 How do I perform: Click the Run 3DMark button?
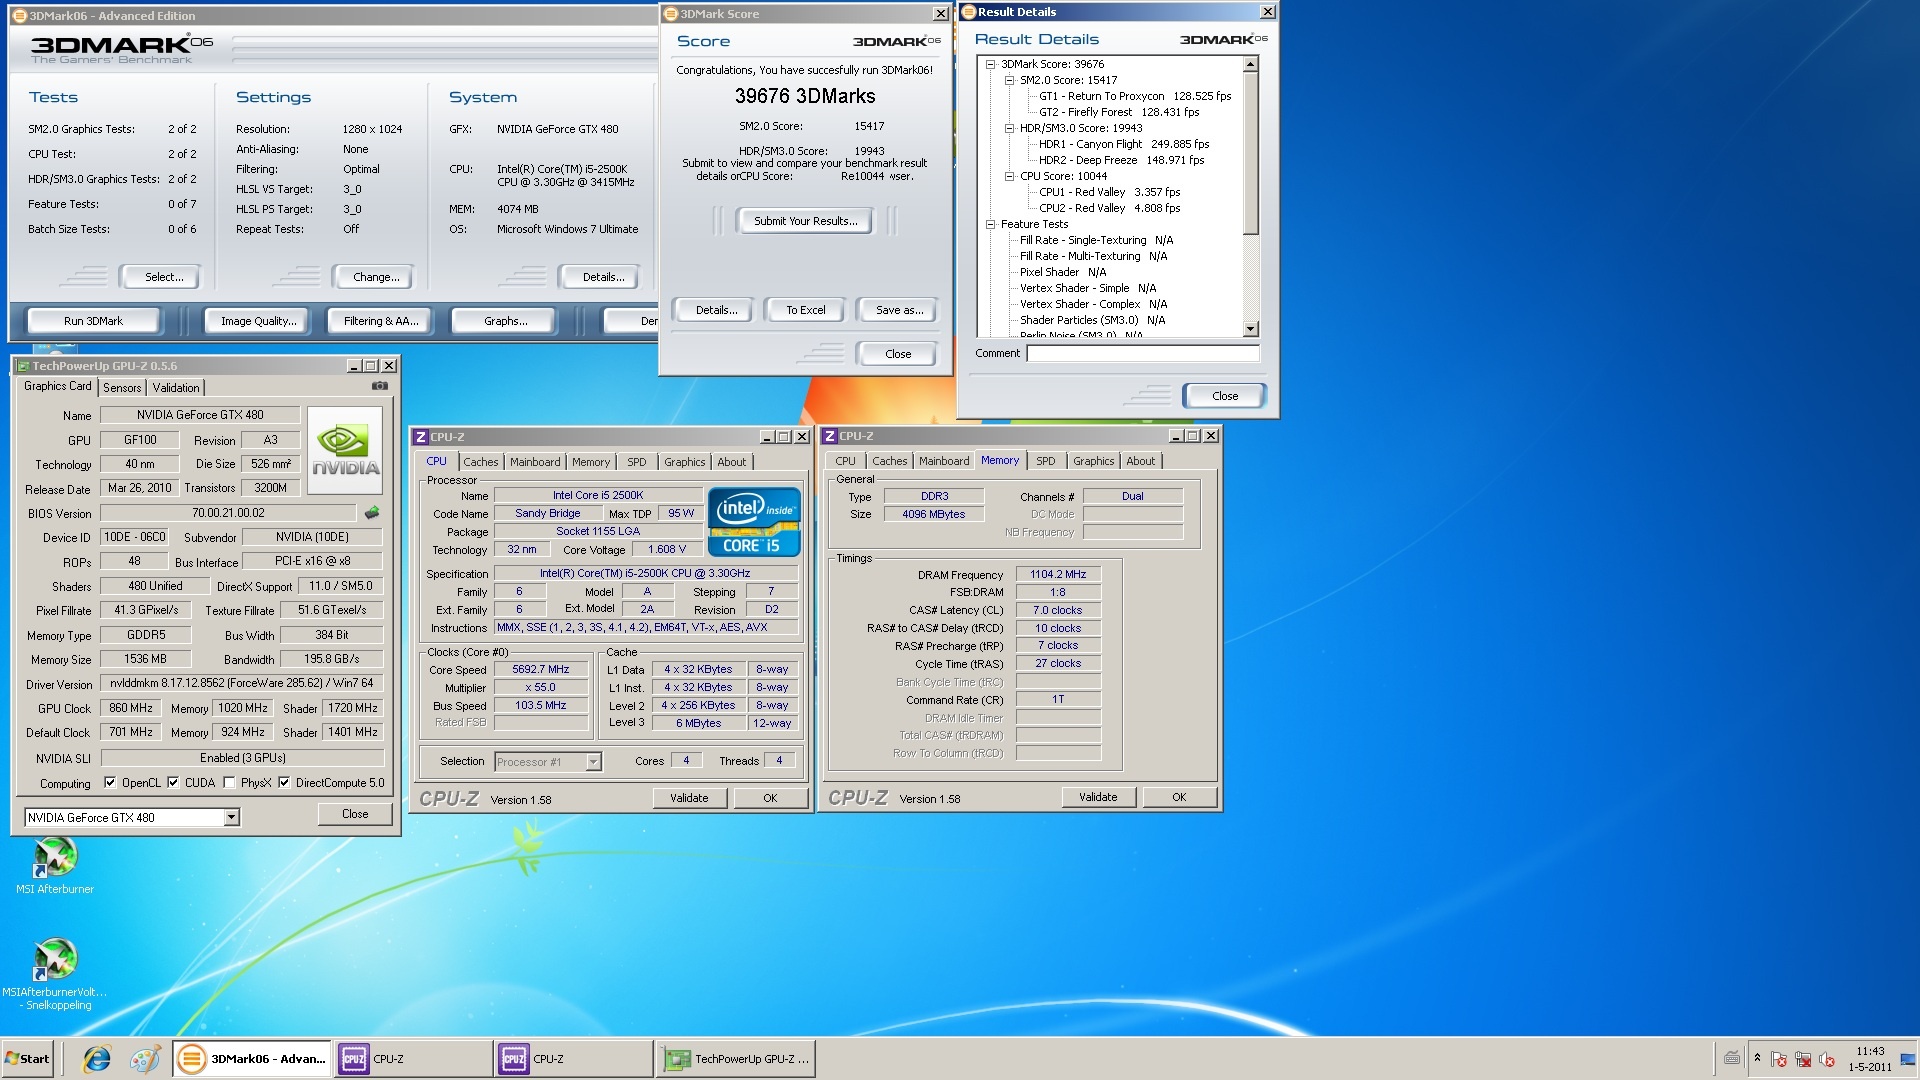tap(93, 321)
